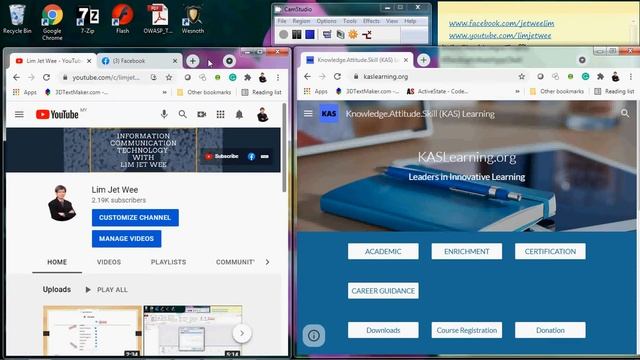Advance uploads carousel with next arrow
Image resolution: width=640 pixels, height=360 pixels.
pos(242,333)
